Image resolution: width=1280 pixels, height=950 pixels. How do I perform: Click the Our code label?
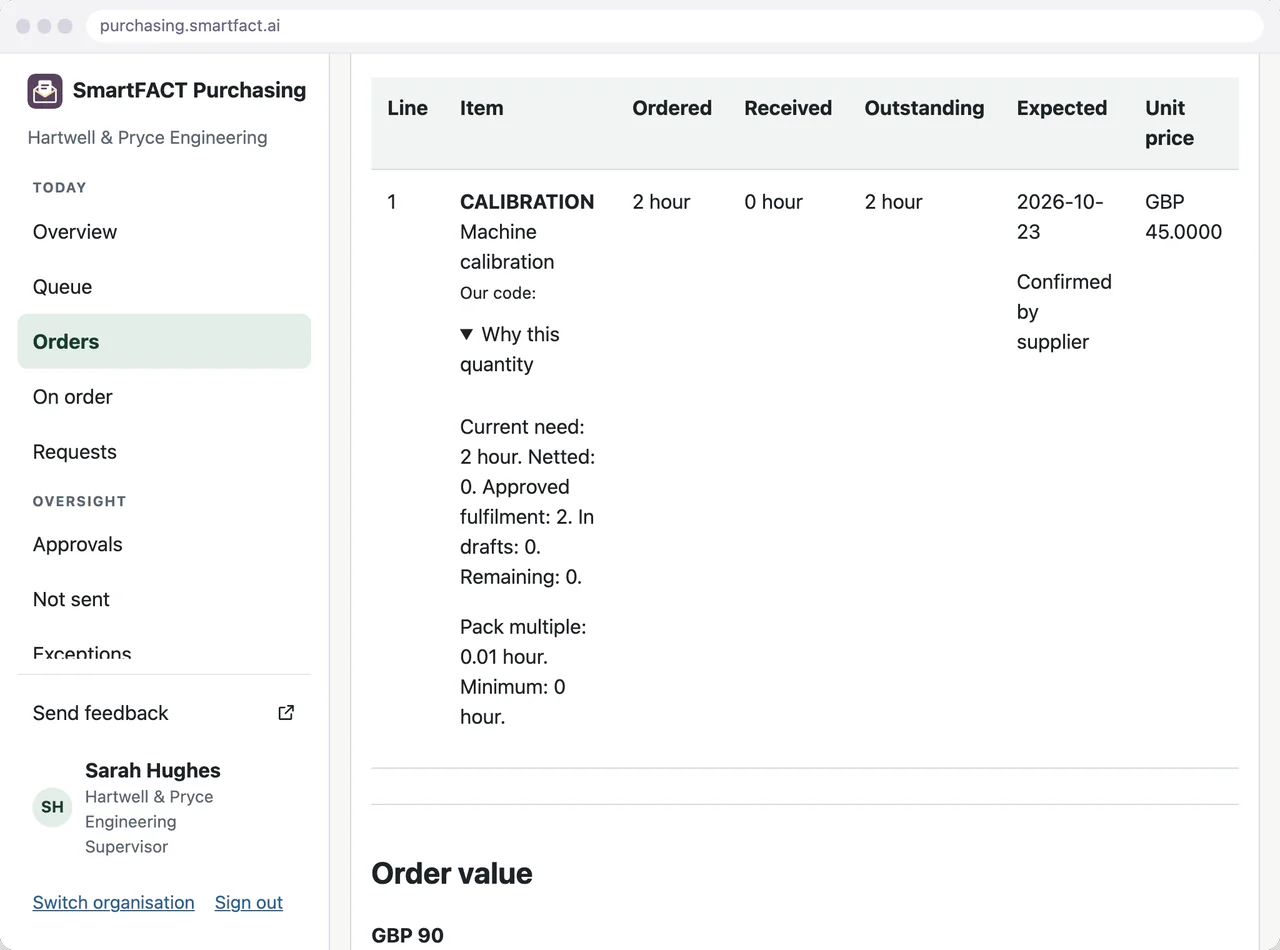(x=498, y=293)
